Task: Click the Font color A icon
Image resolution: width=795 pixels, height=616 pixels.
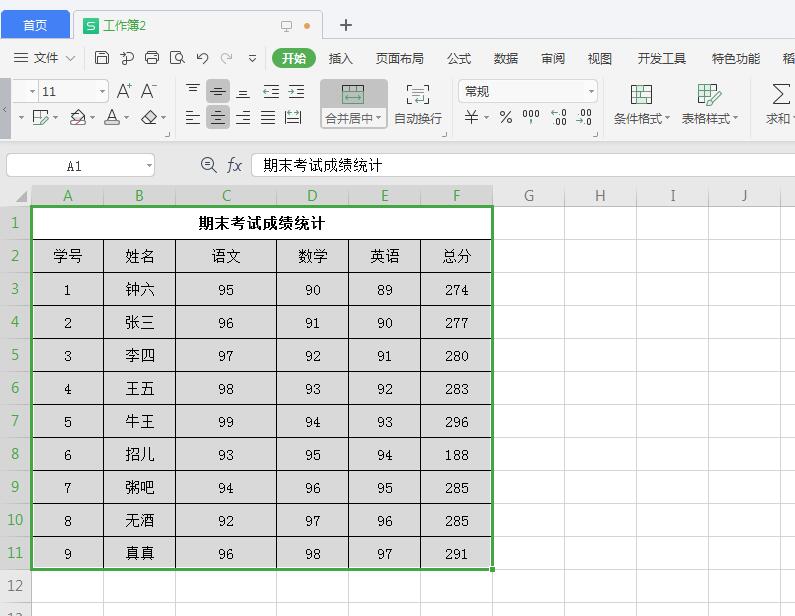Action: [x=112, y=118]
